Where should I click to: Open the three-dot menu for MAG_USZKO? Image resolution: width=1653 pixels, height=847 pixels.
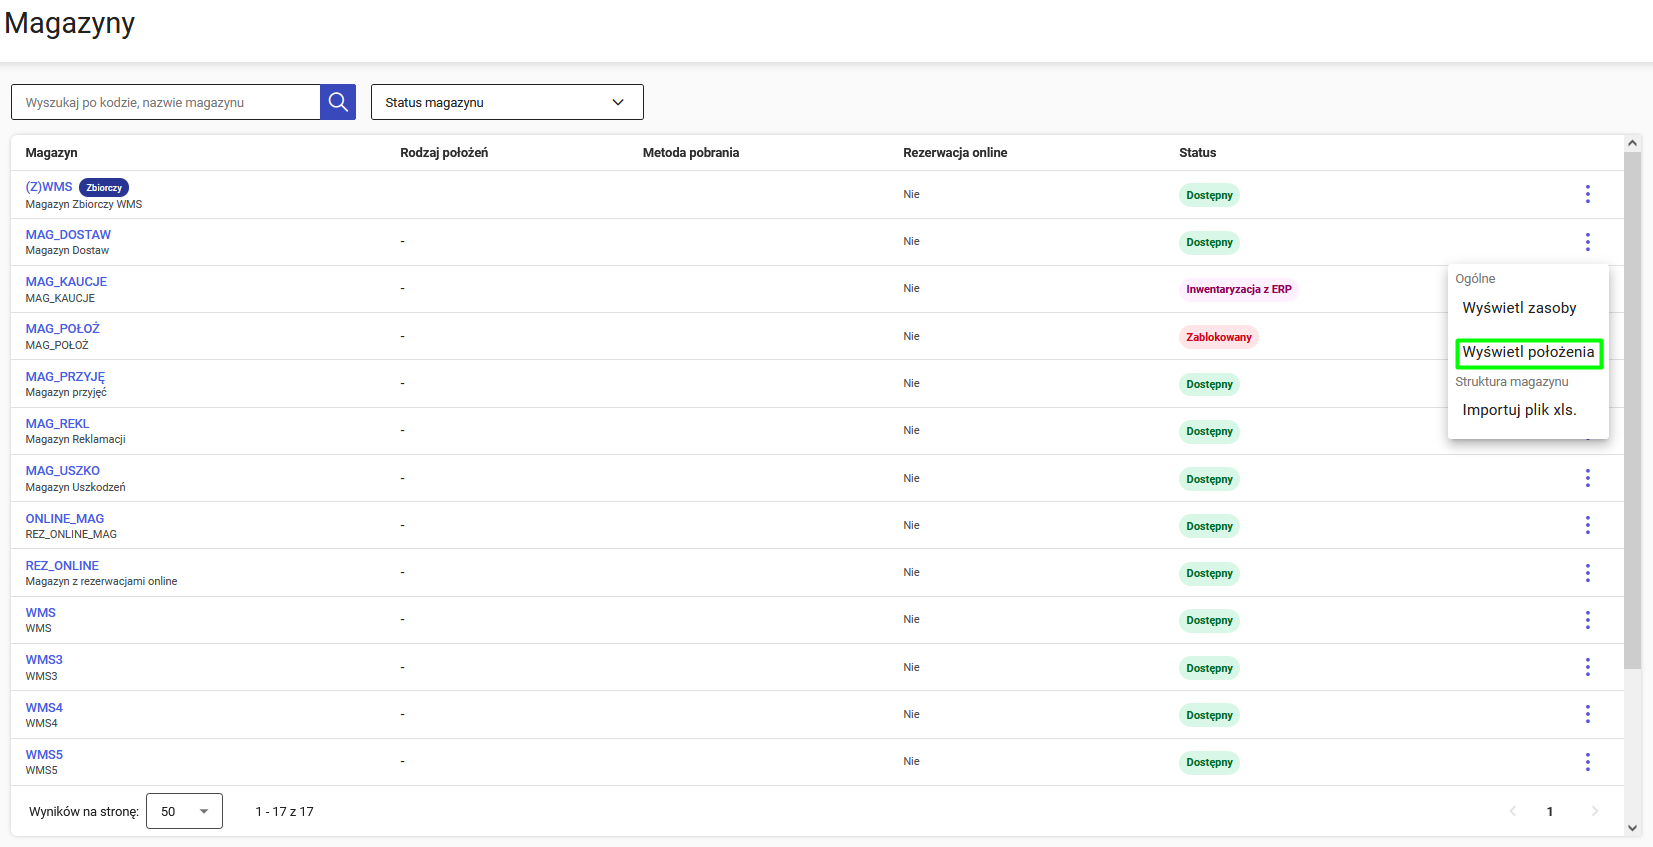click(1587, 478)
